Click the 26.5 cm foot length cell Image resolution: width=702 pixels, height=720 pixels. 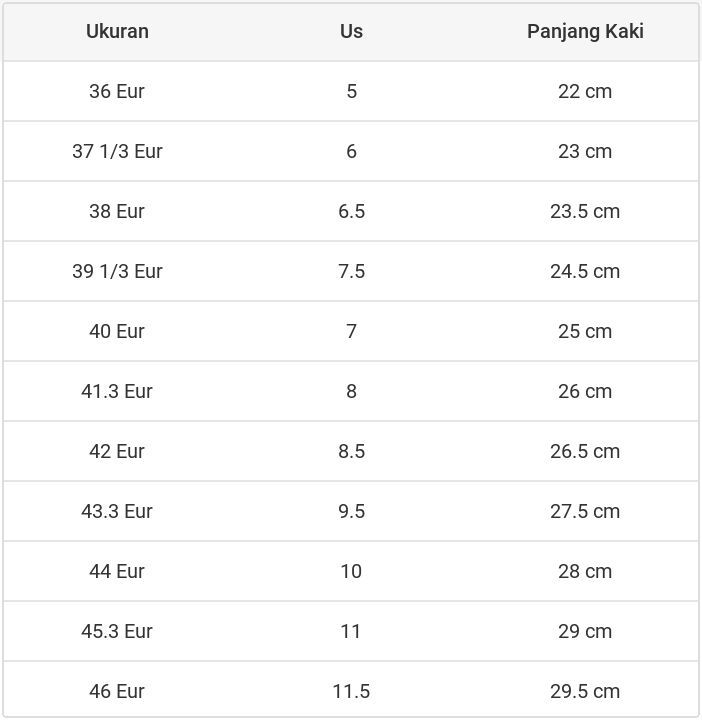point(585,451)
